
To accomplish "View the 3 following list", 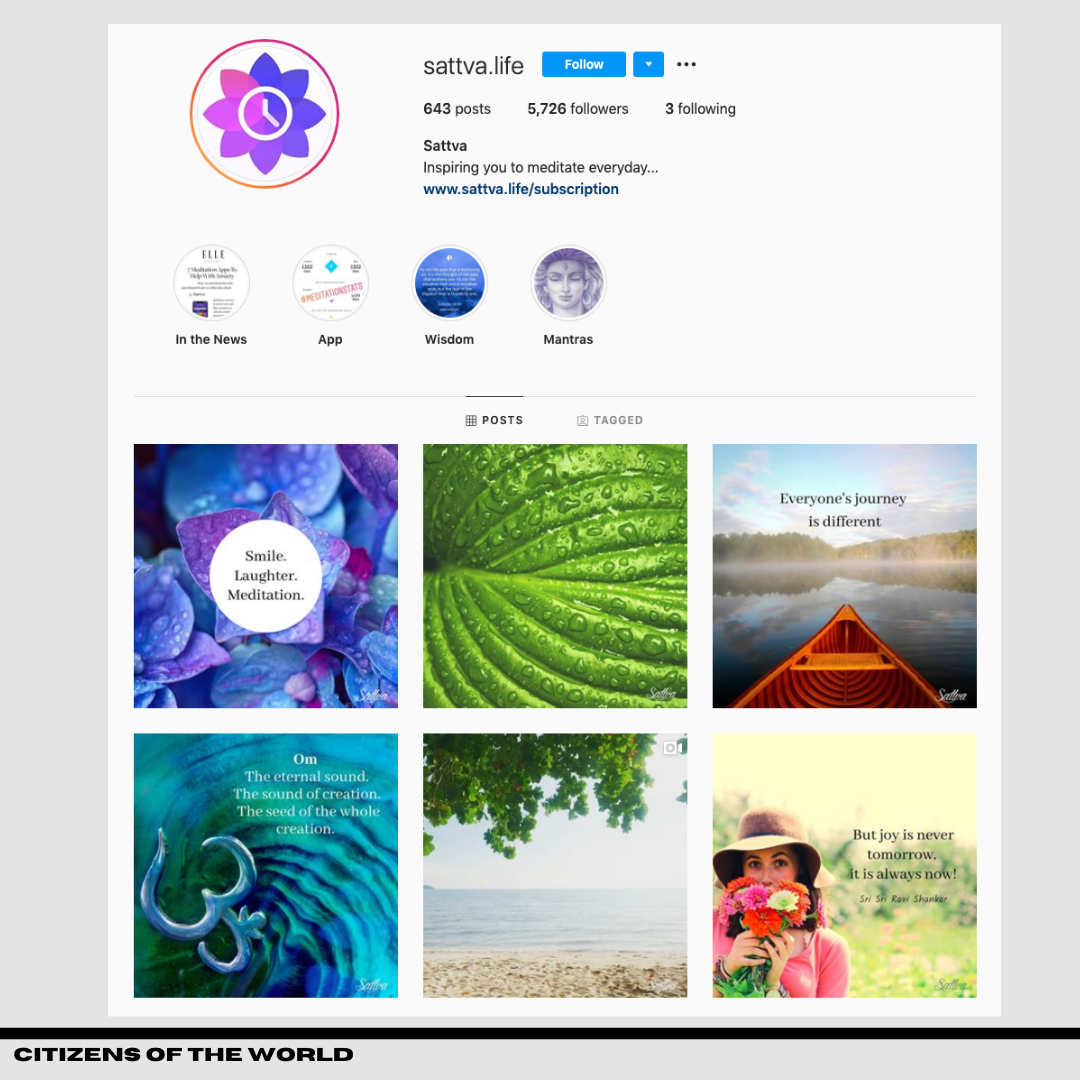I will pyautogui.click(x=700, y=109).
